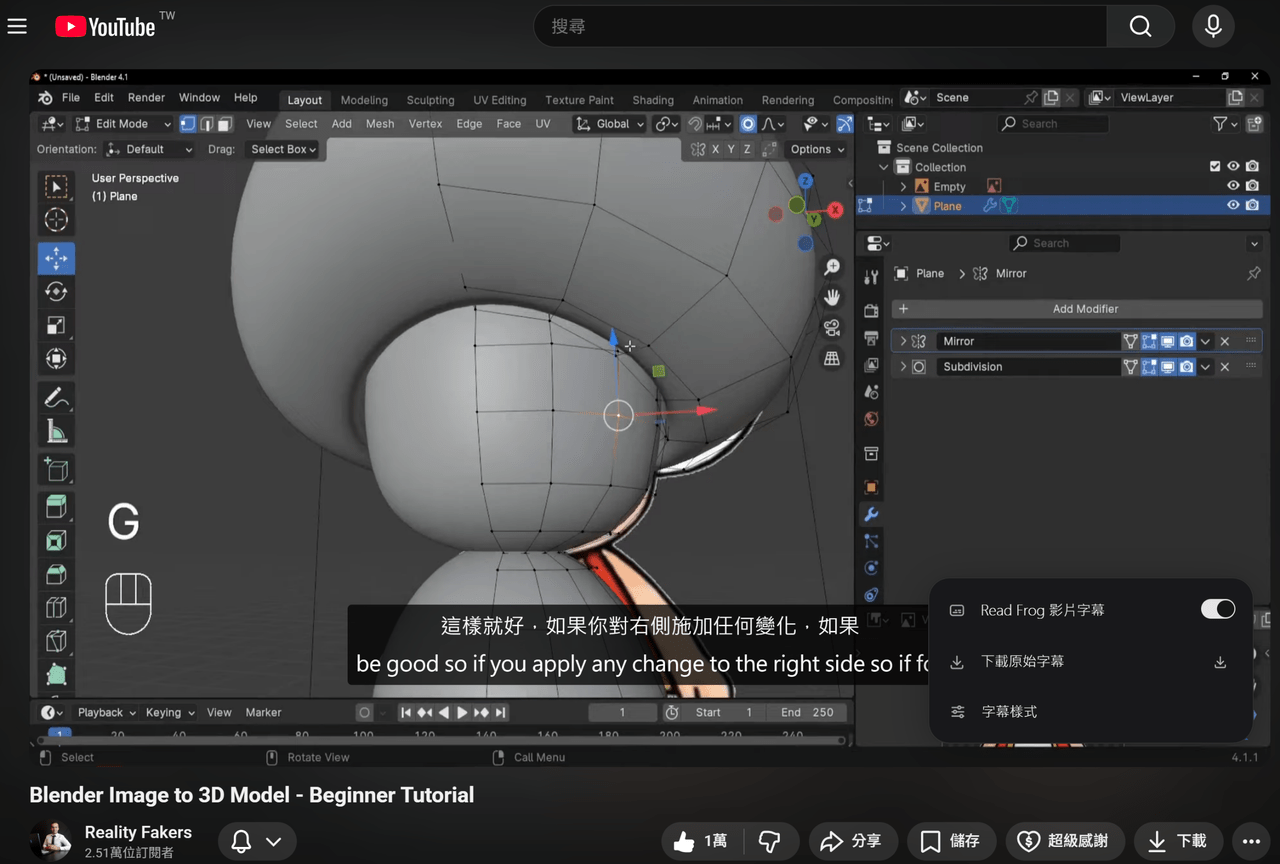Image resolution: width=1280 pixels, height=864 pixels.
Task: Select the Move tool in Blender toolbar
Action: pyautogui.click(x=56, y=258)
